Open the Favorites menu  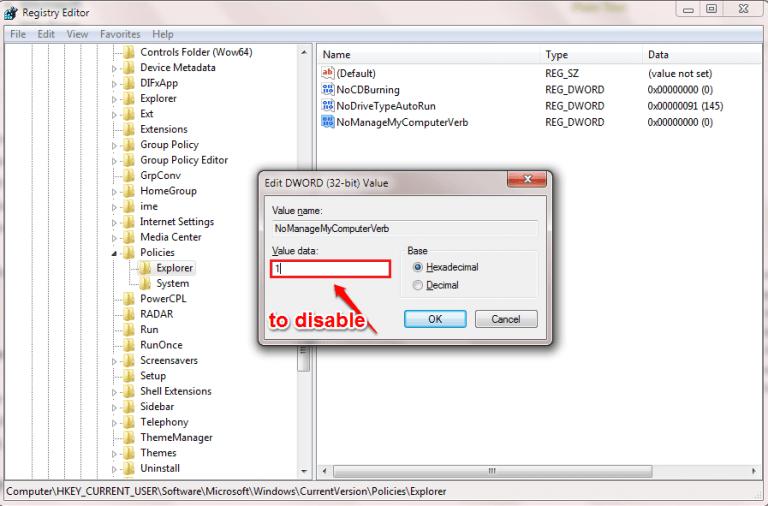point(120,34)
